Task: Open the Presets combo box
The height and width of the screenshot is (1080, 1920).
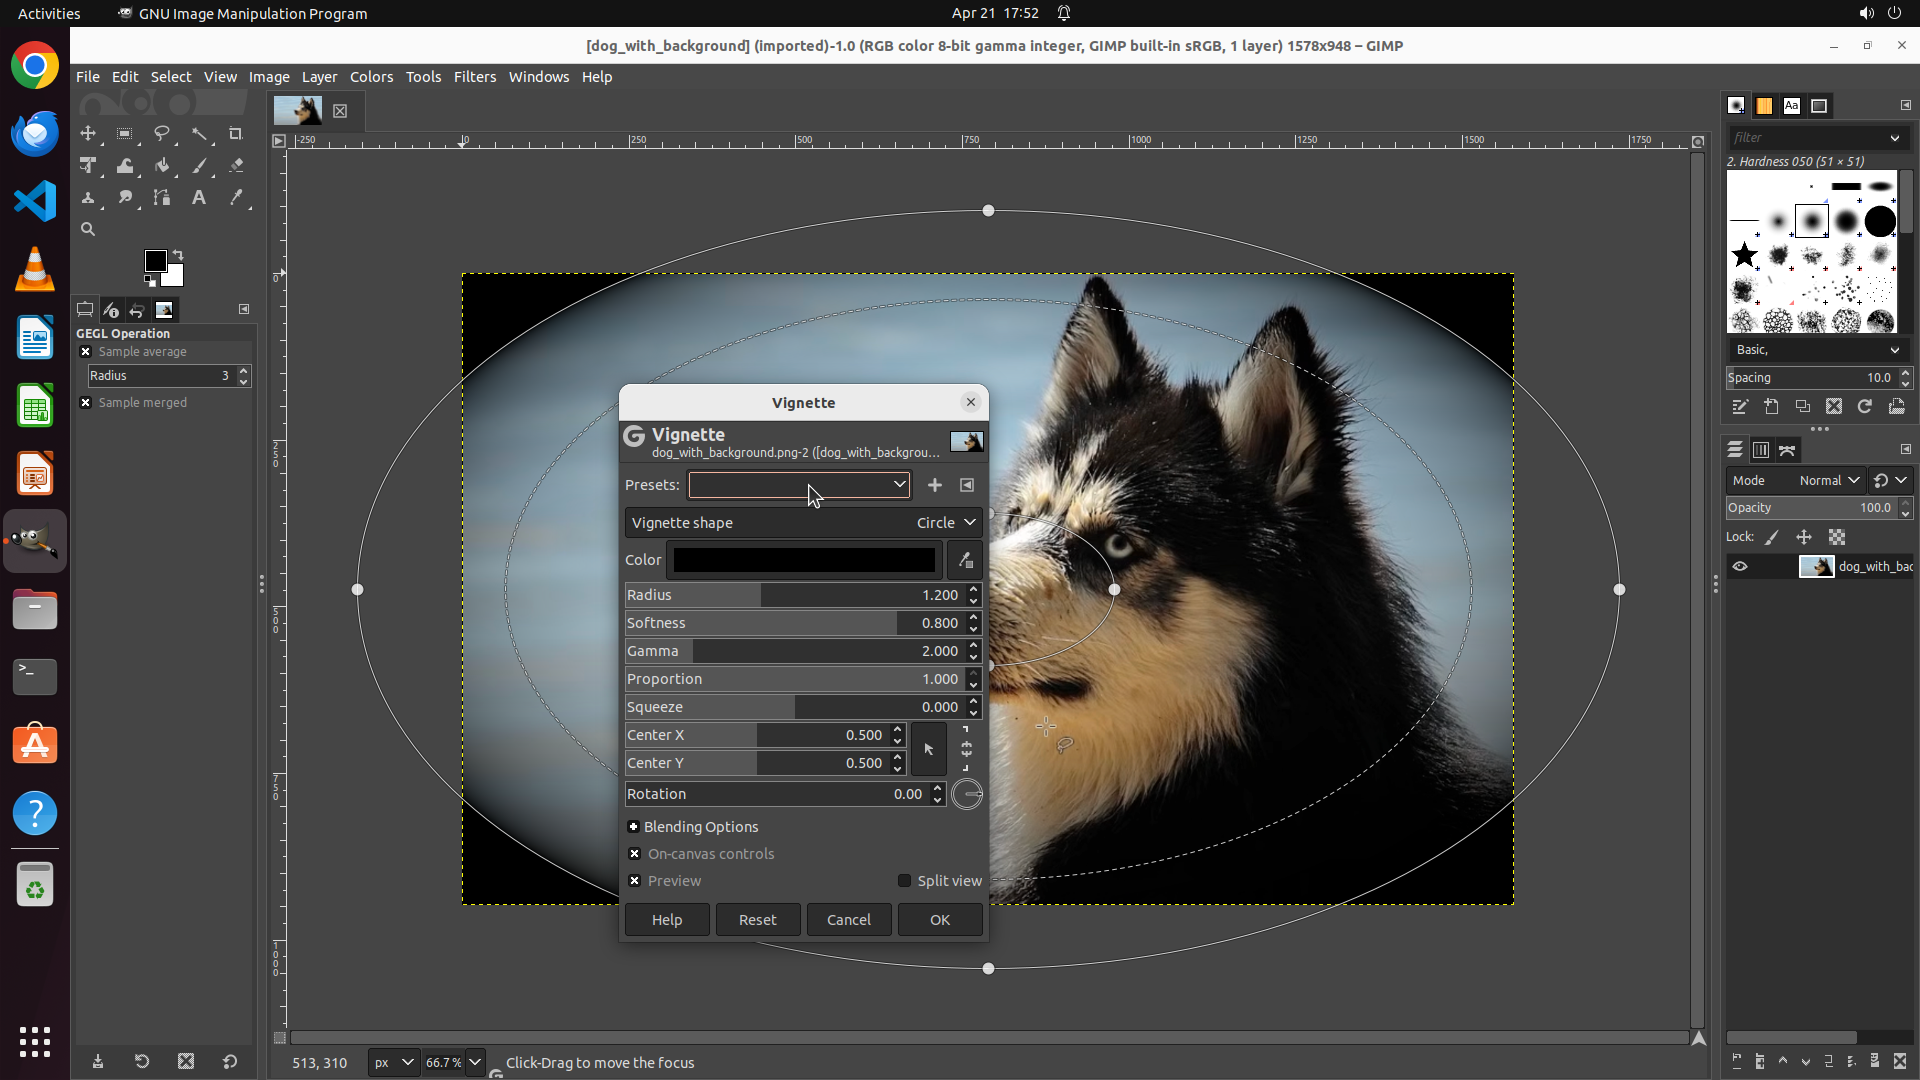Action: pos(799,485)
